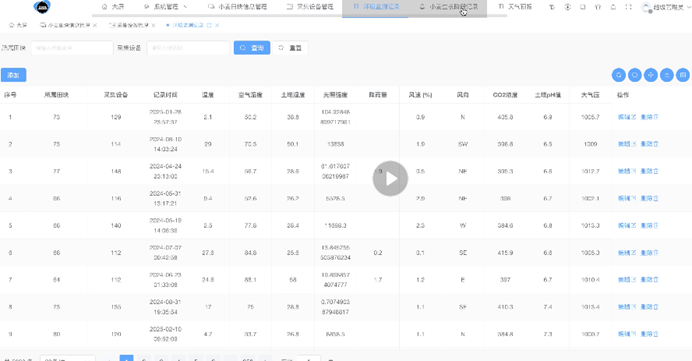Select highlighted page 1 in pagination
Image resolution: width=692 pixels, height=361 pixels.
[x=126, y=358]
